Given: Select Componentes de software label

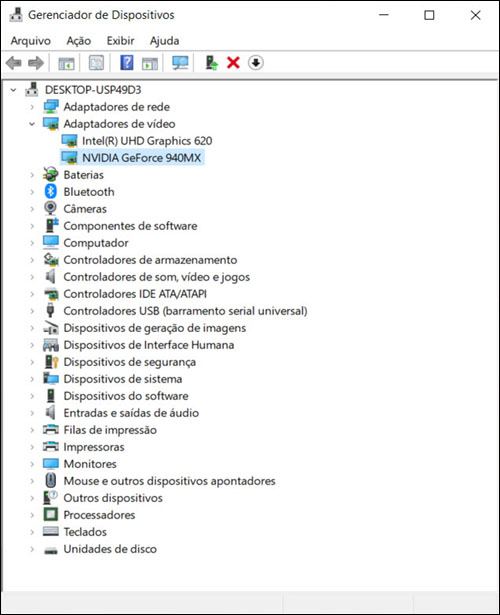Looking at the screenshot, I should point(130,226).
